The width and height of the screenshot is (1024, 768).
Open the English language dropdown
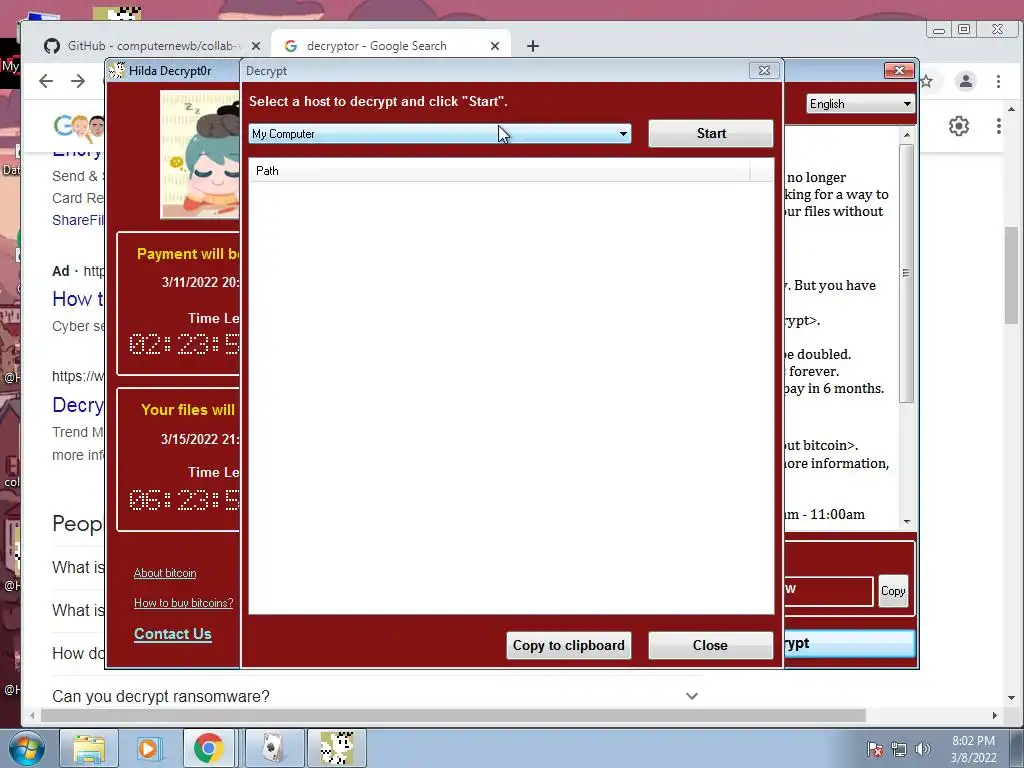pyautogui.click(x=860, y=104)
